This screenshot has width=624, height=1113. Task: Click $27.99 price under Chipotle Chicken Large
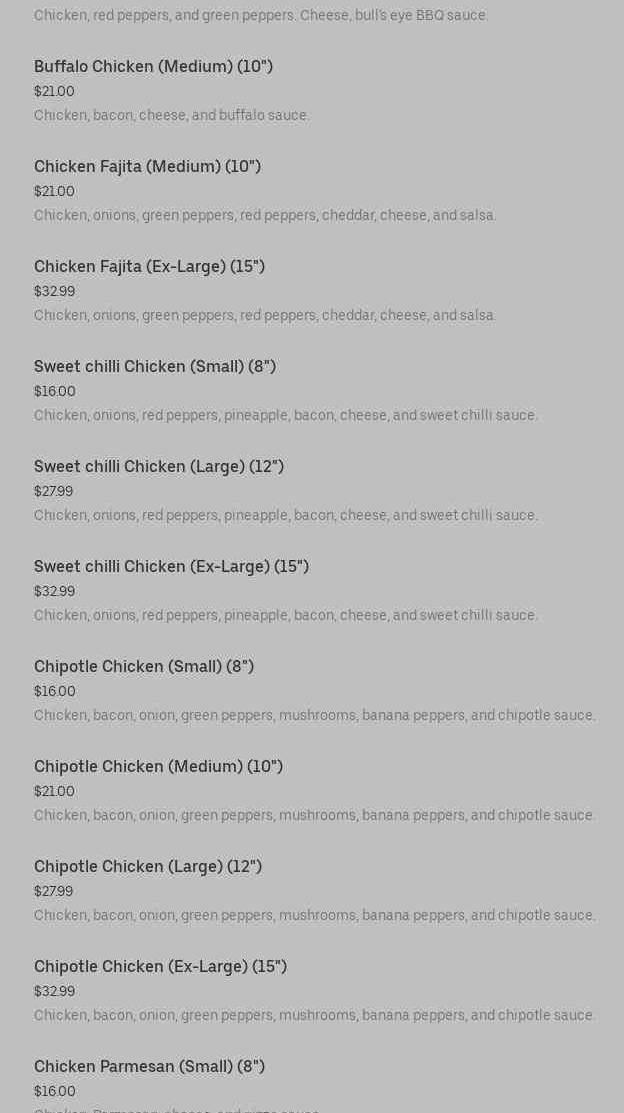pyautogui.click(x=53, y=892)
